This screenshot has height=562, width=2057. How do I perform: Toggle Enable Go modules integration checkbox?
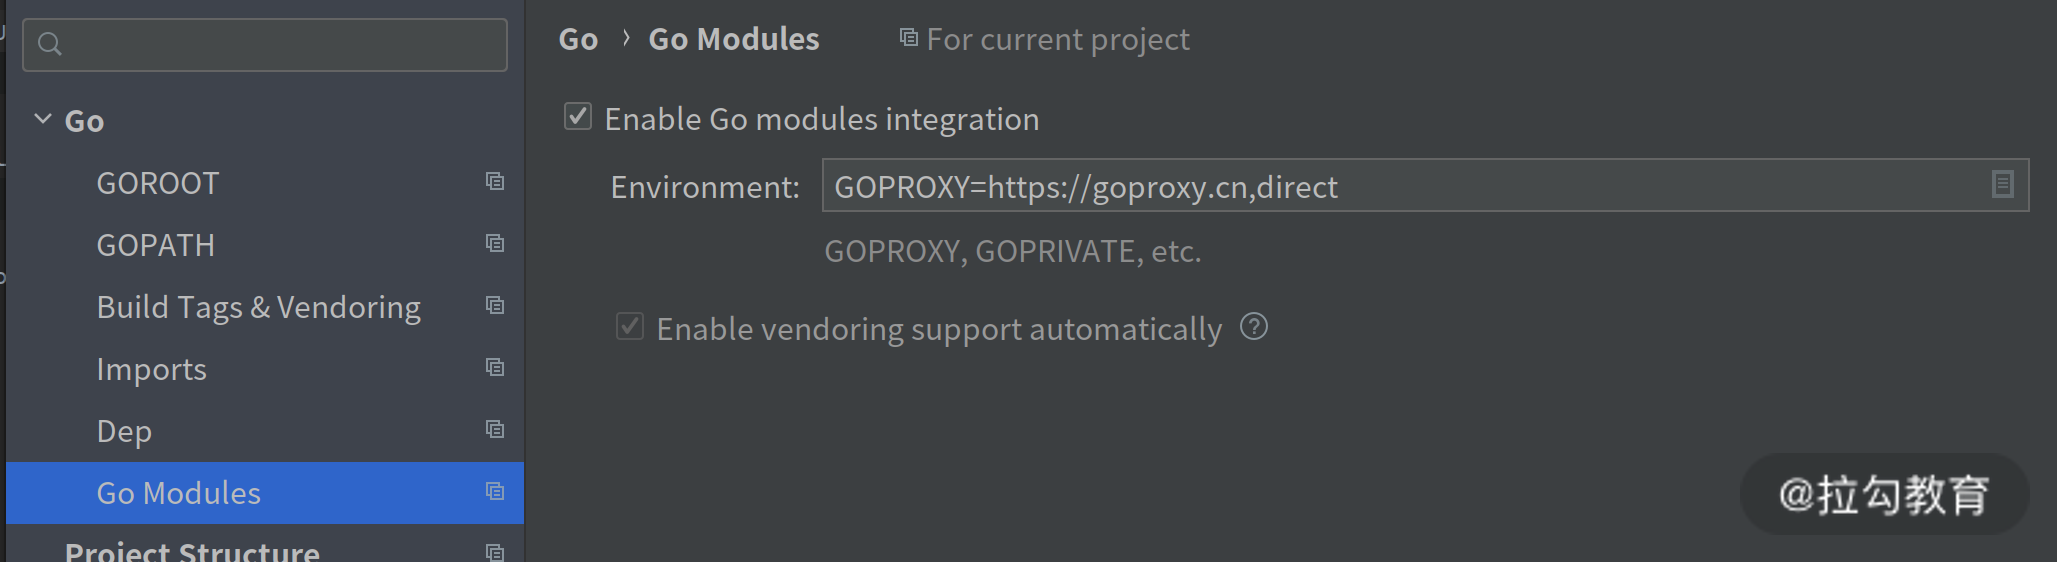[x=578, y=117]
